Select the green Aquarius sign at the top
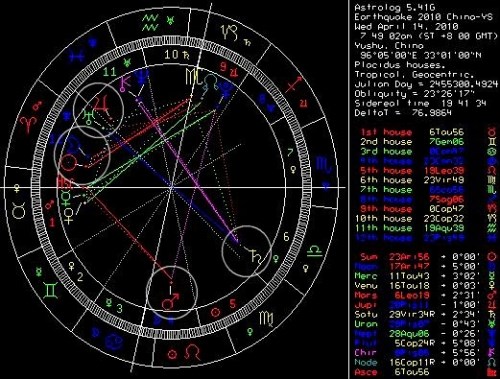The image size is (500, 379). (150, 23)
